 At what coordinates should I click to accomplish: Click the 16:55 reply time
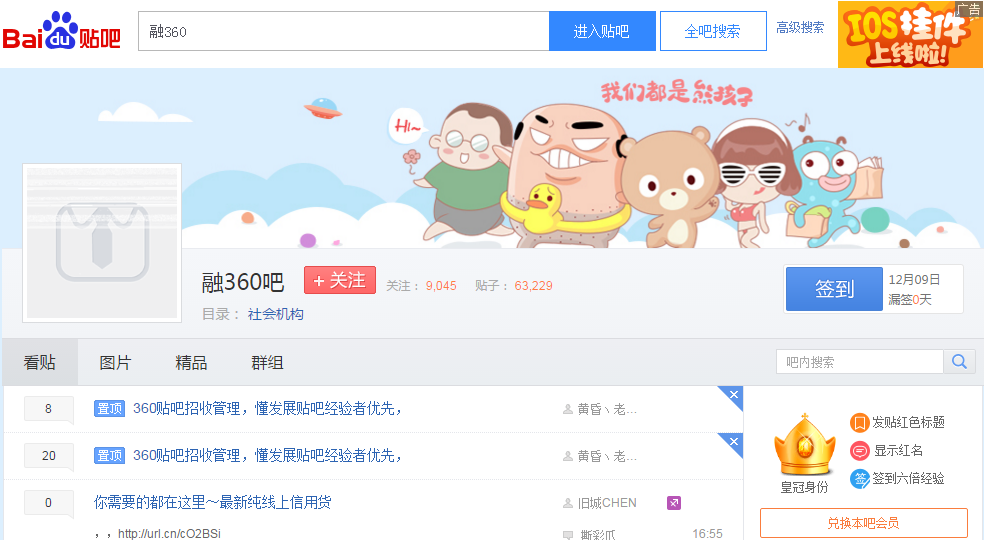[707, 534]
